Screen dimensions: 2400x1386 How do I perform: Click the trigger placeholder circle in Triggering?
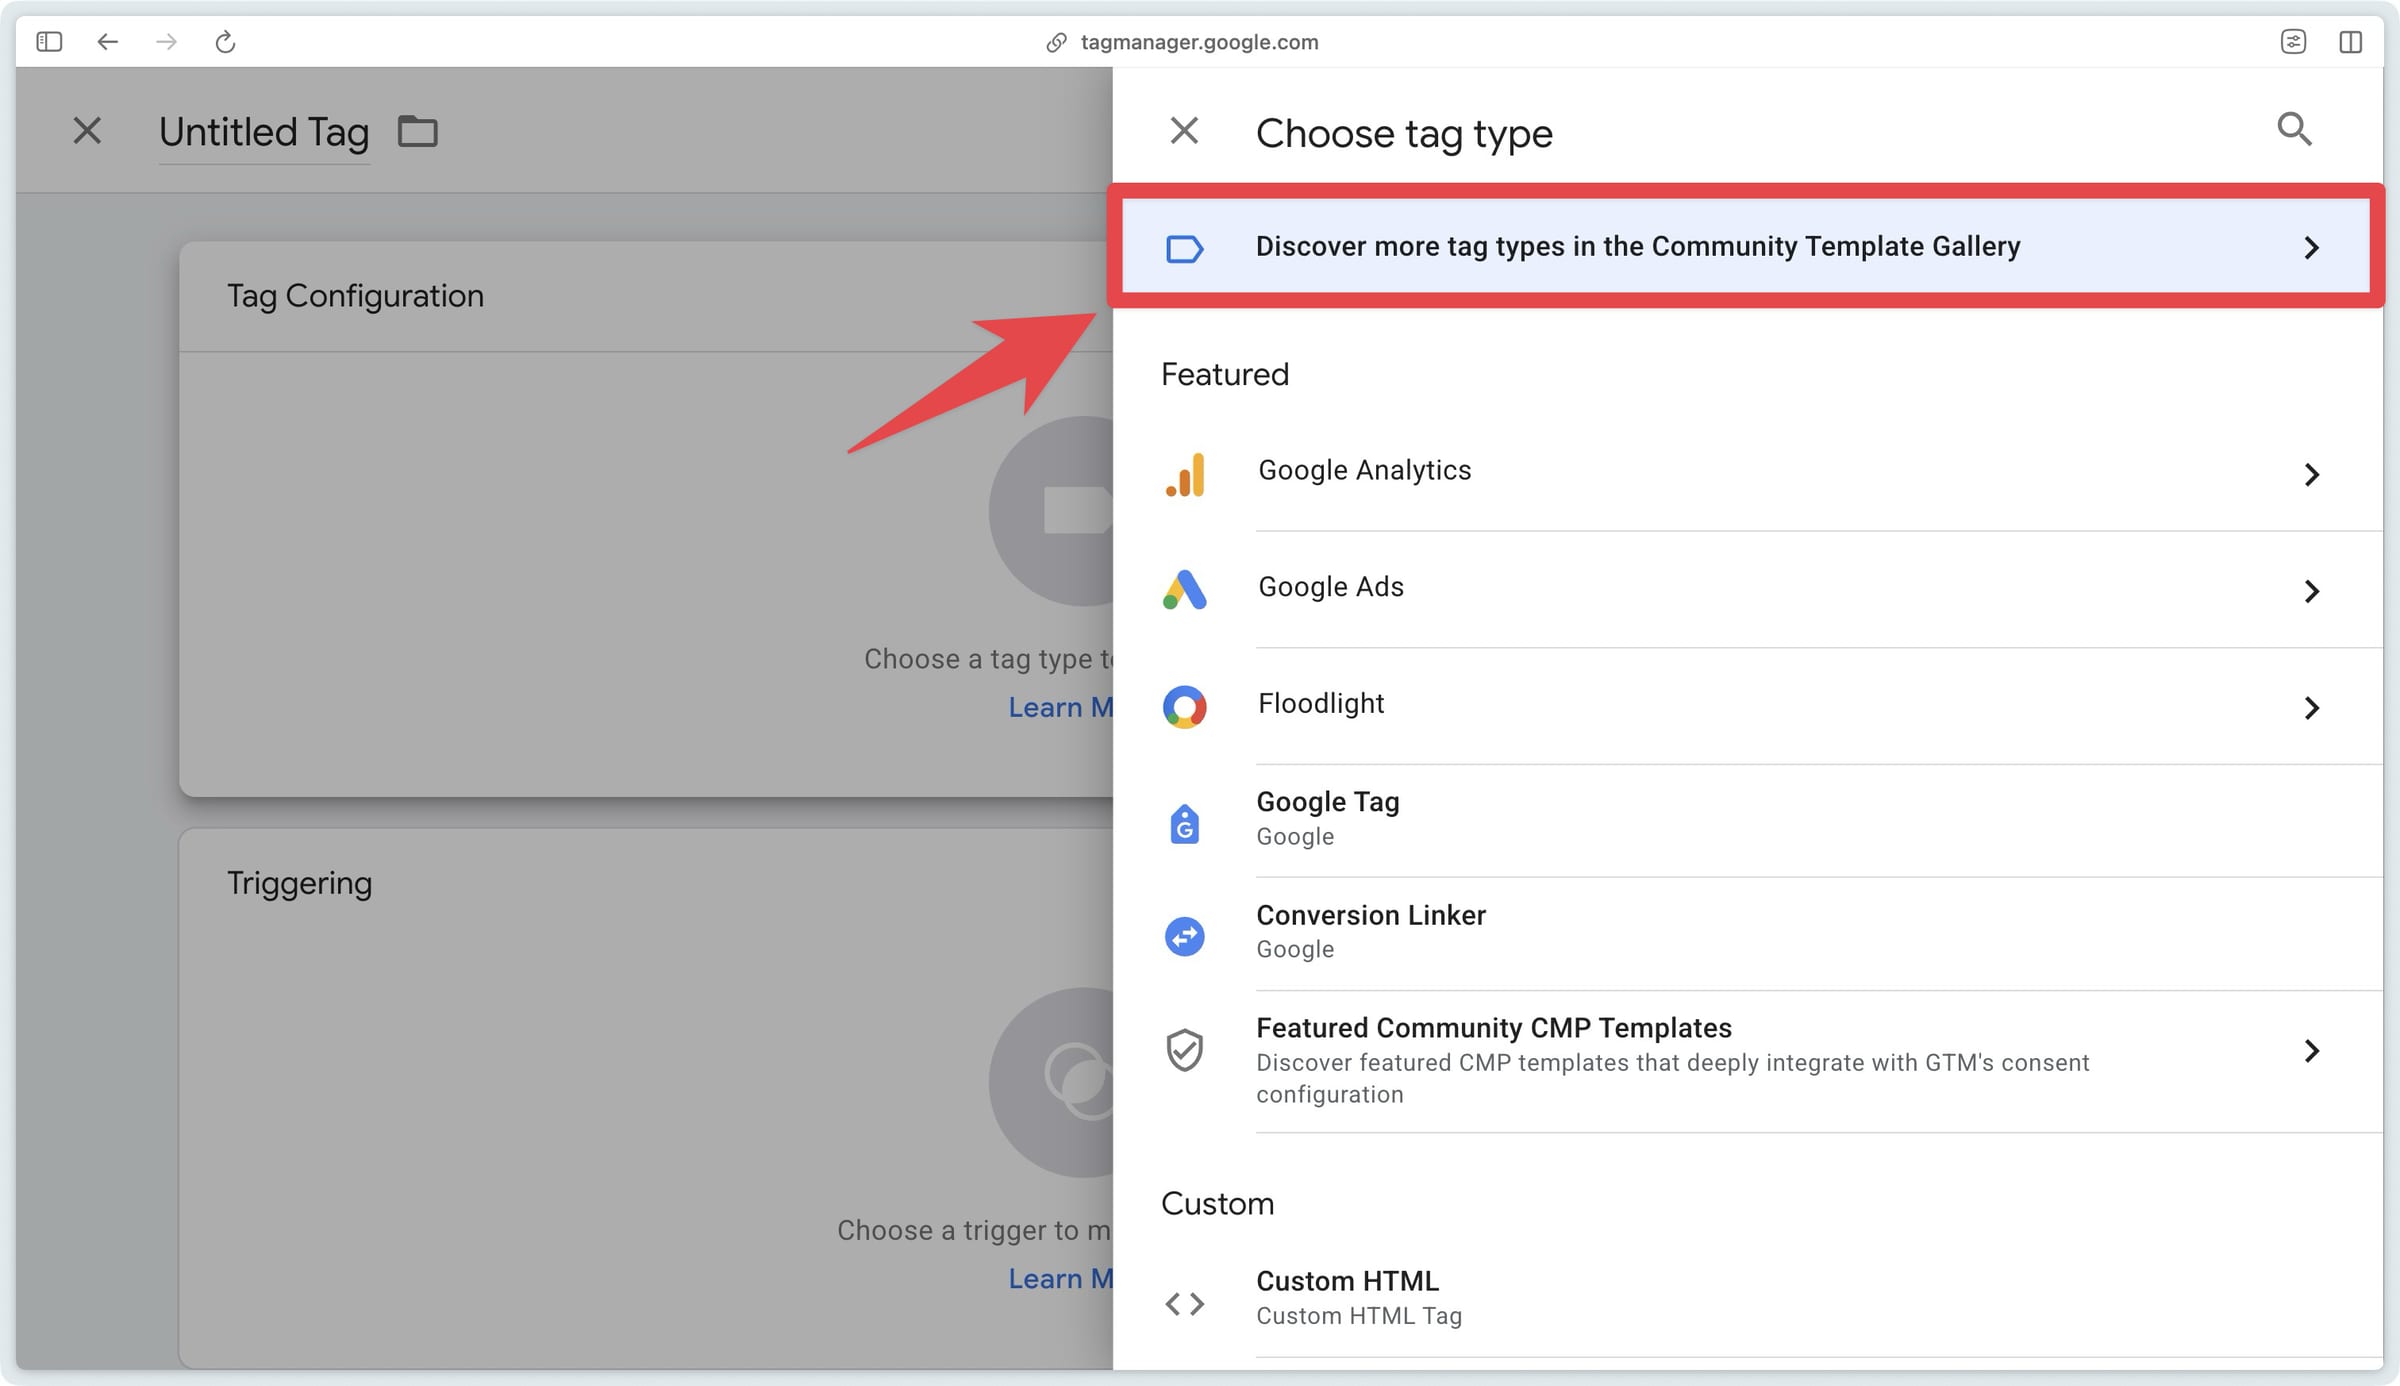[x=1050, y=1082]
